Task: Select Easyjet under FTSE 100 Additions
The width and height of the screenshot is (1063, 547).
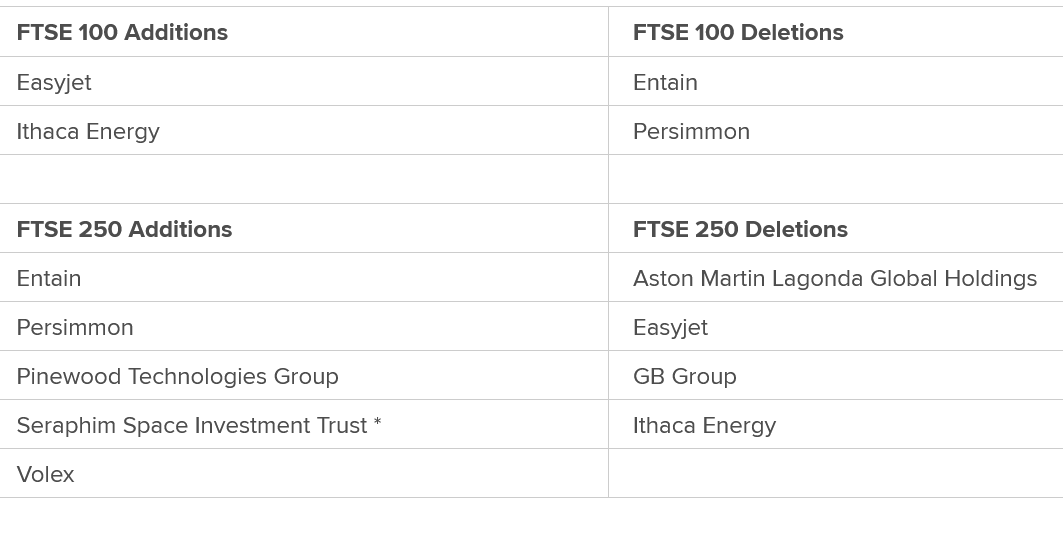Action: (x=304, y=81)
